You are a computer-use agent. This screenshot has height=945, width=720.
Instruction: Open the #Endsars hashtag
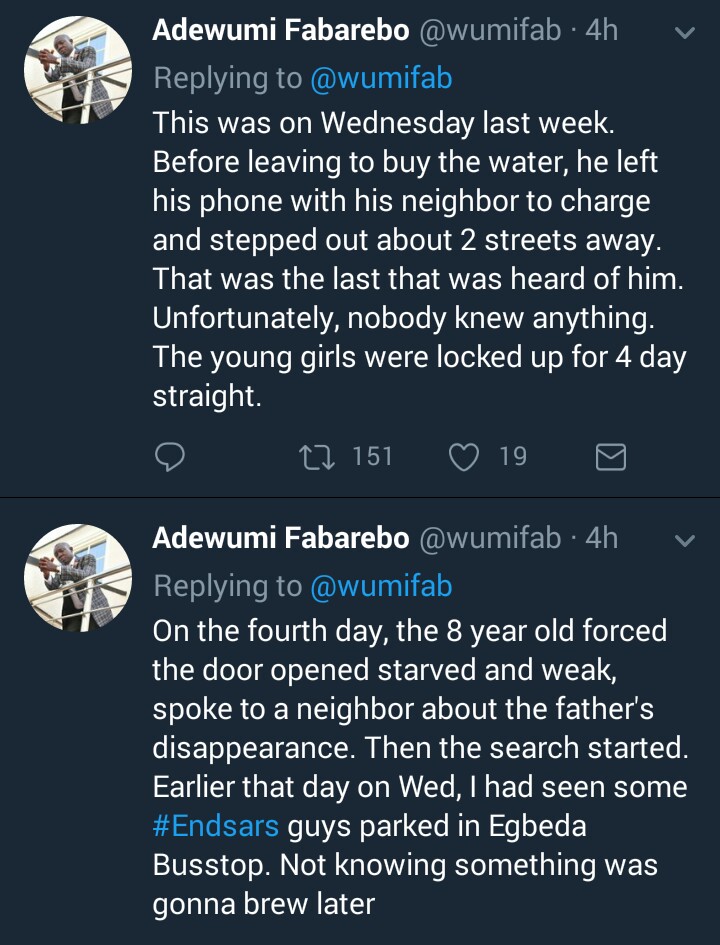point(216,827)
